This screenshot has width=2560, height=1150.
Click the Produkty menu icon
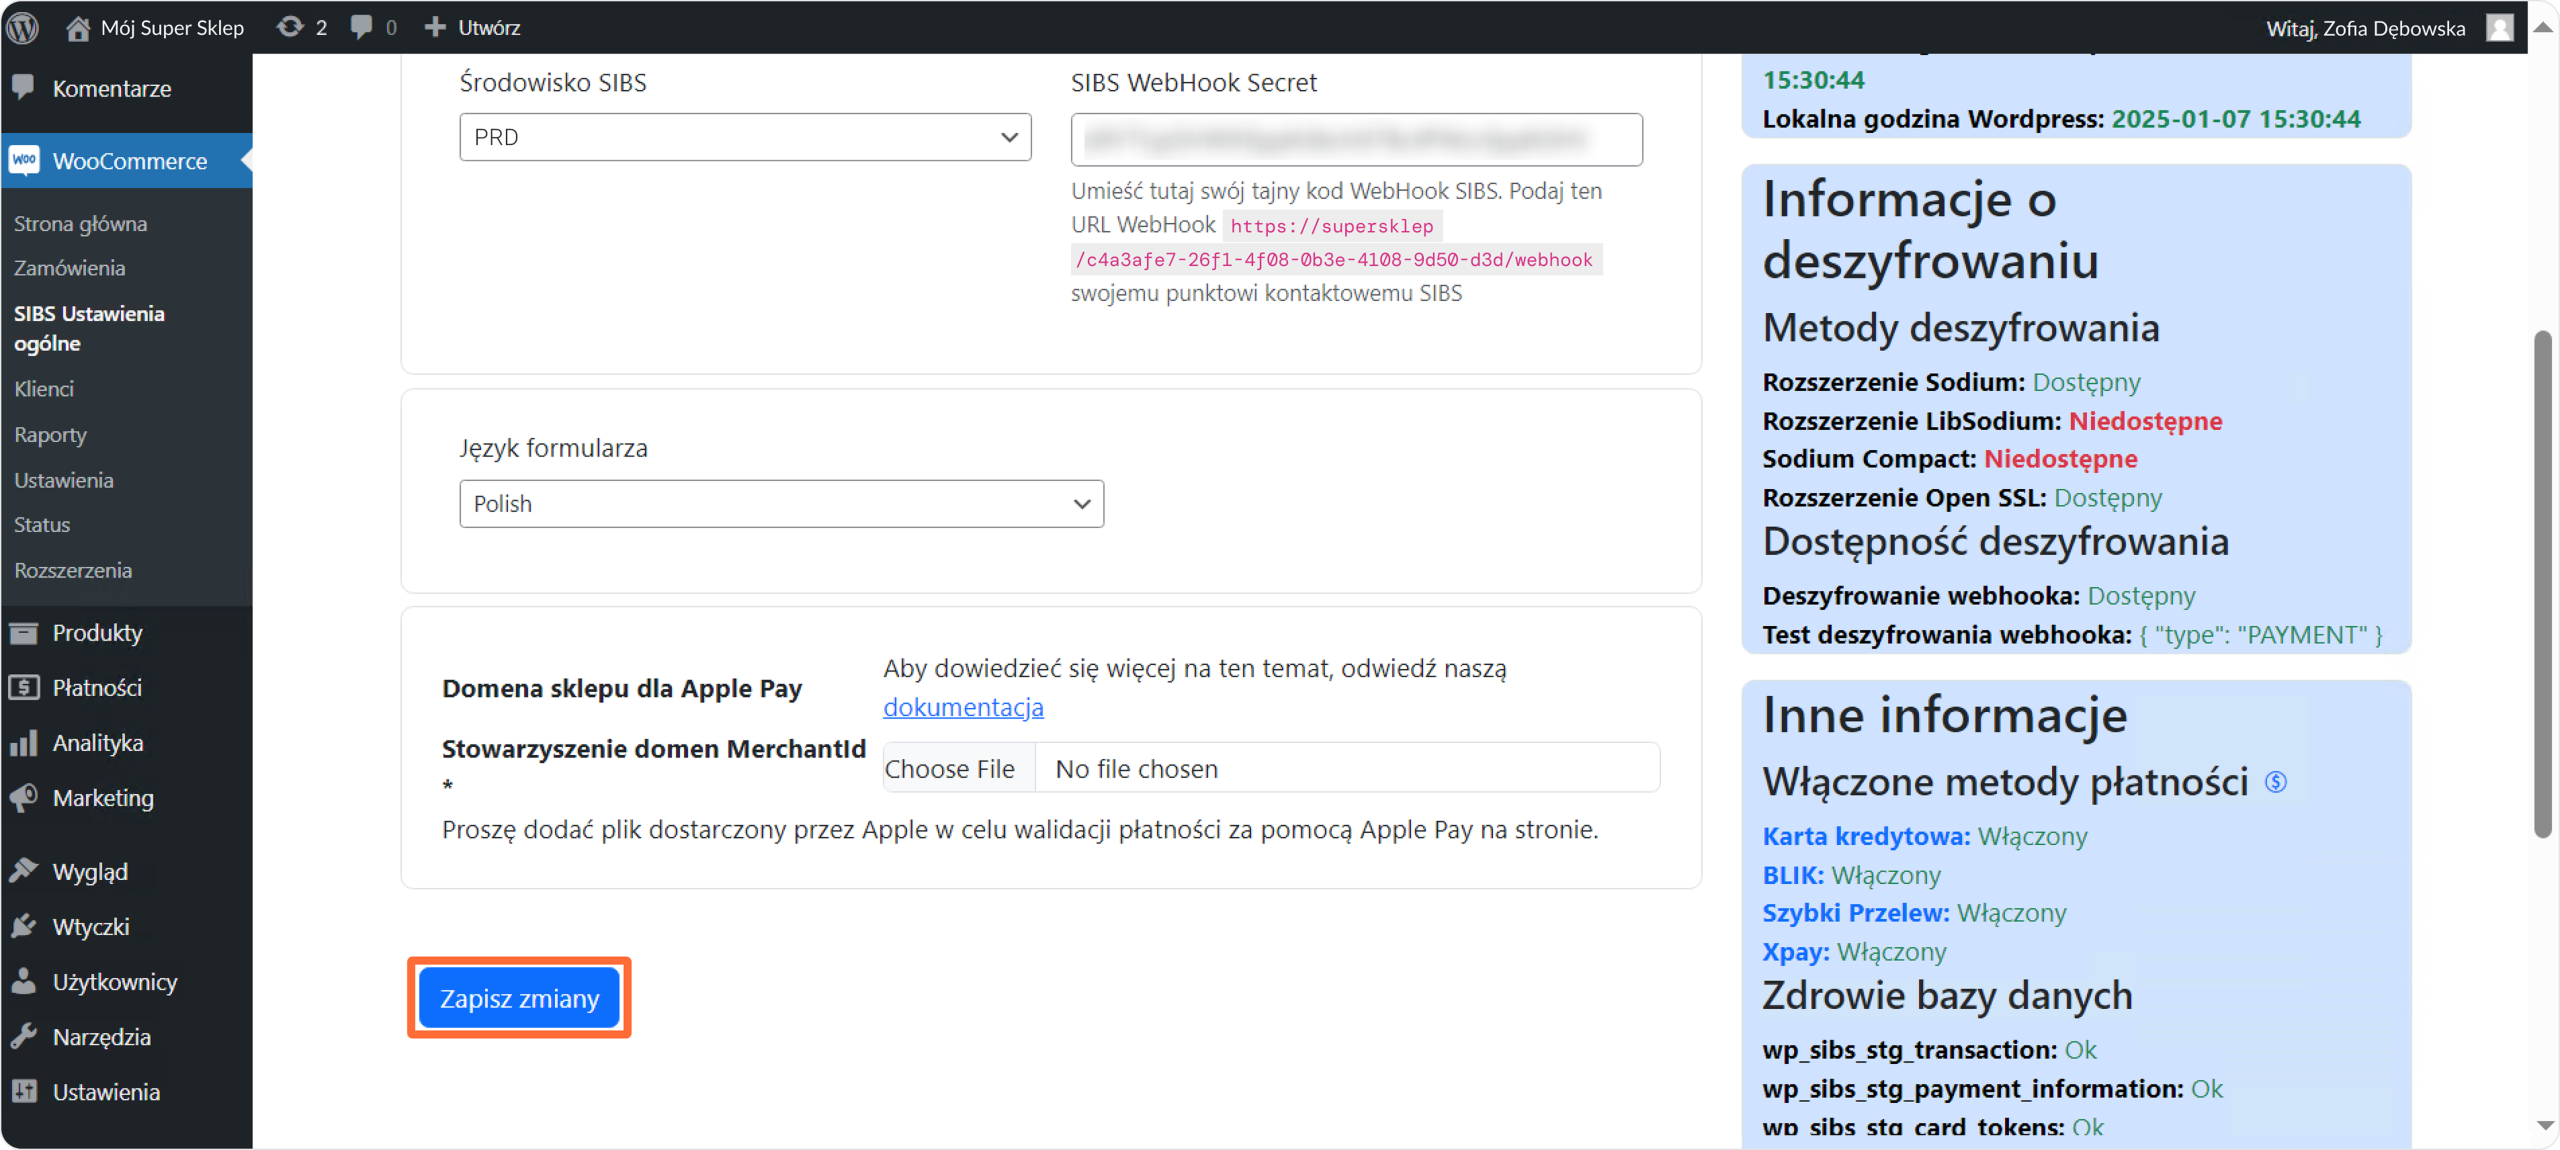(24, 633)
